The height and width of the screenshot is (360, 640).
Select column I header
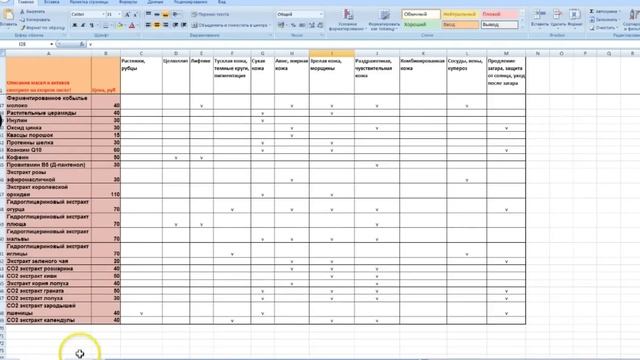332,53
